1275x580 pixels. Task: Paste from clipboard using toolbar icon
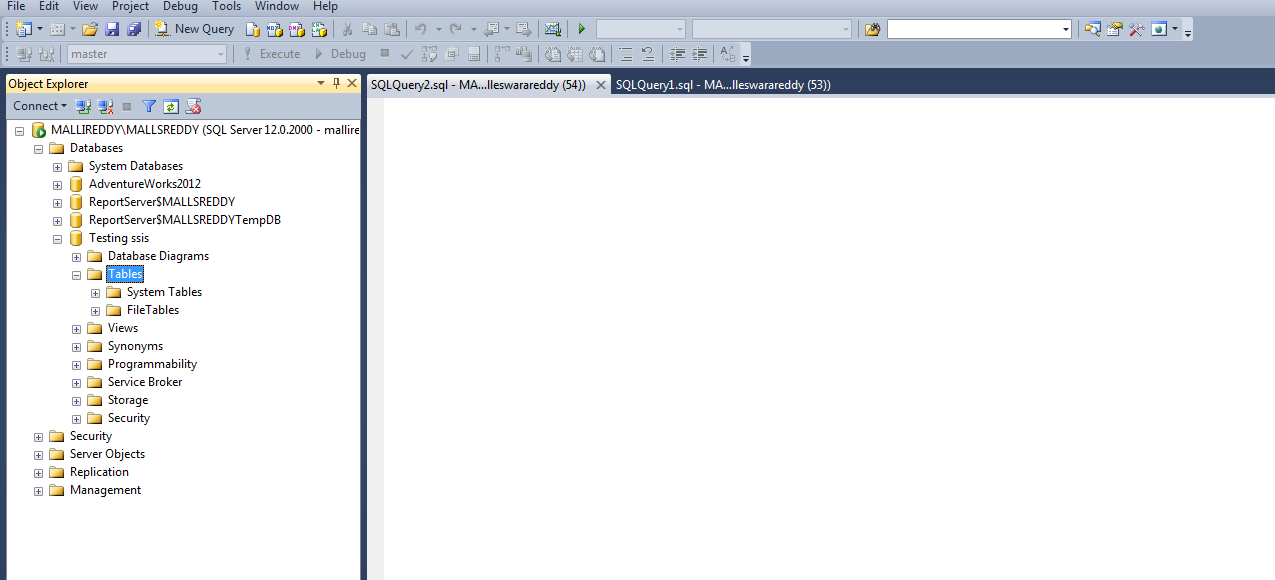pos(393,28)
